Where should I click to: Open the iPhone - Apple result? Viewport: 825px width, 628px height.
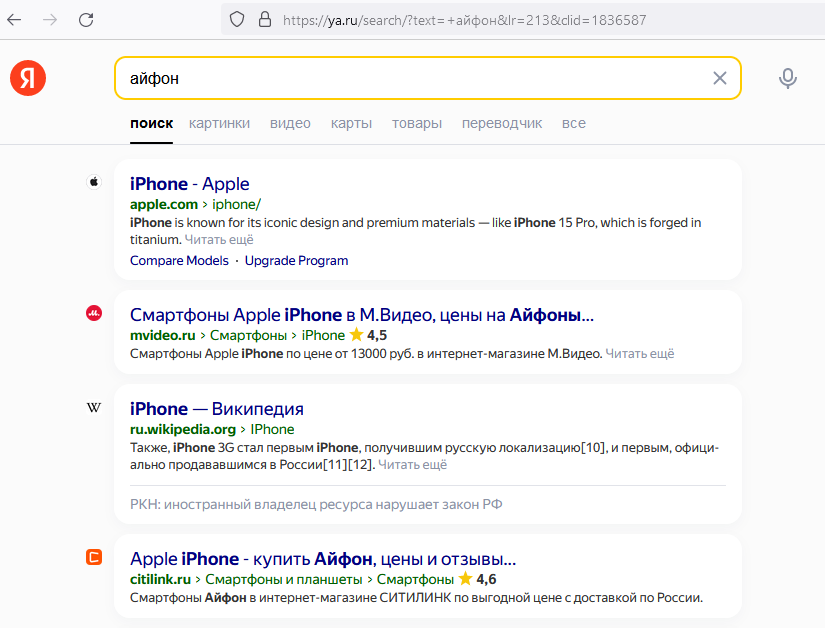(x=189, y=184)
